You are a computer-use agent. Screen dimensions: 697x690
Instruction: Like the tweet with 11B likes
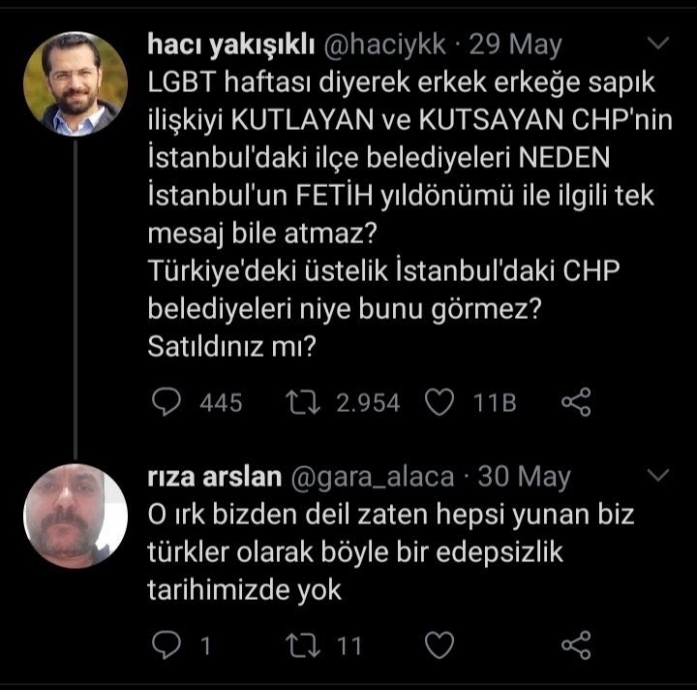439,403
